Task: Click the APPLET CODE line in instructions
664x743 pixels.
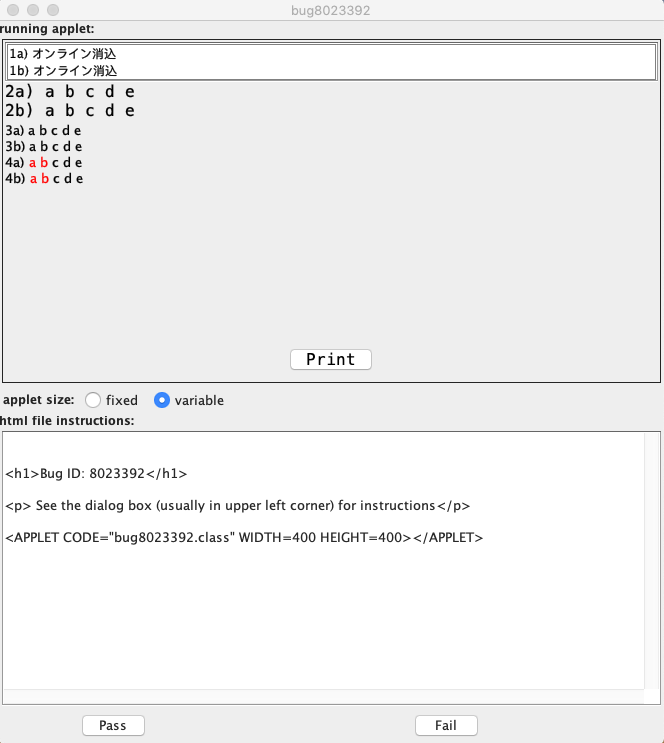Action: tap(244, 537)
